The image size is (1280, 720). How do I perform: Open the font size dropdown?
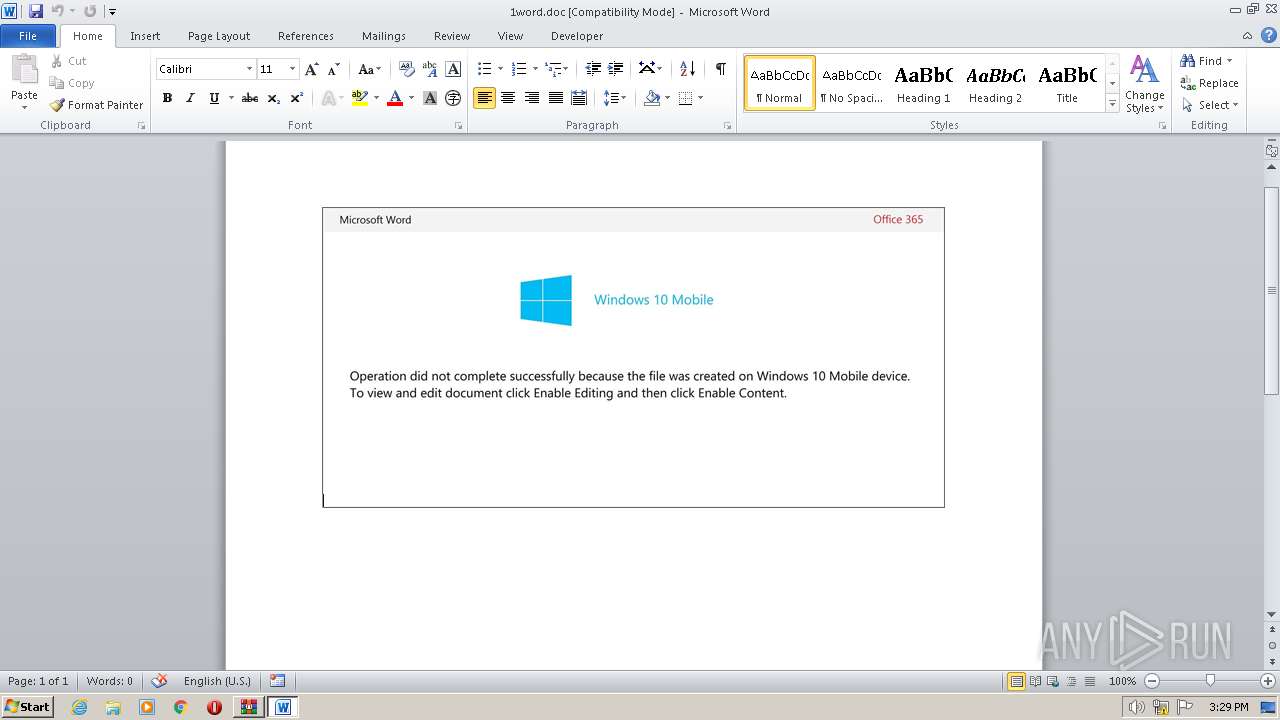point(292,69)
